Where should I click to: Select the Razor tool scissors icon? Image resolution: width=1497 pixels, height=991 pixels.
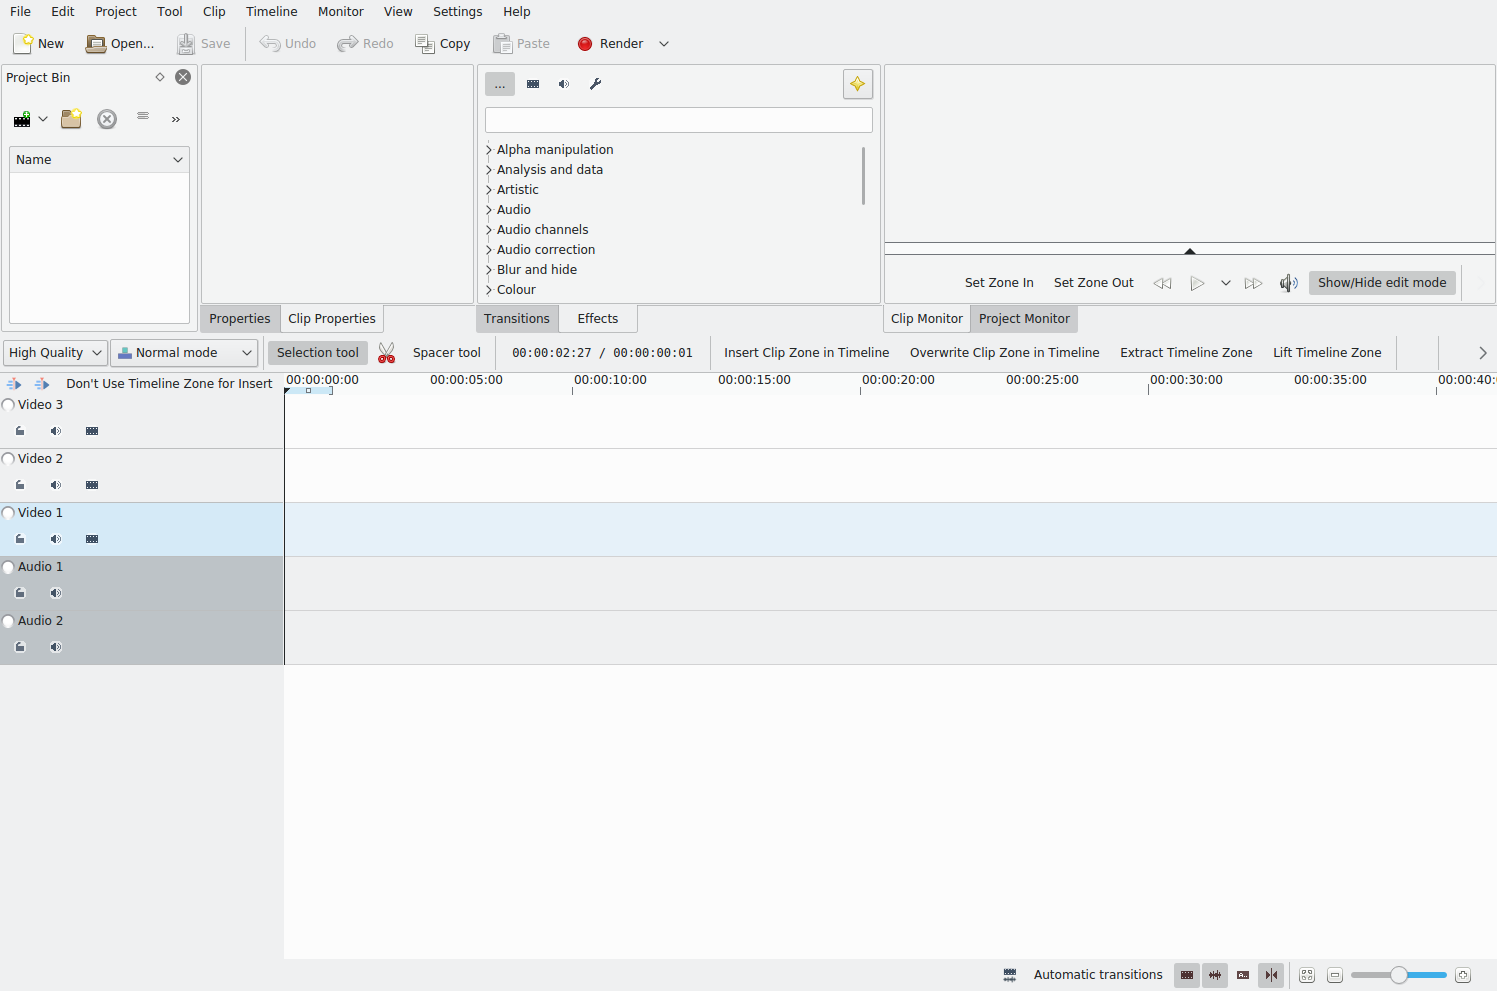[x=387, y=352]
